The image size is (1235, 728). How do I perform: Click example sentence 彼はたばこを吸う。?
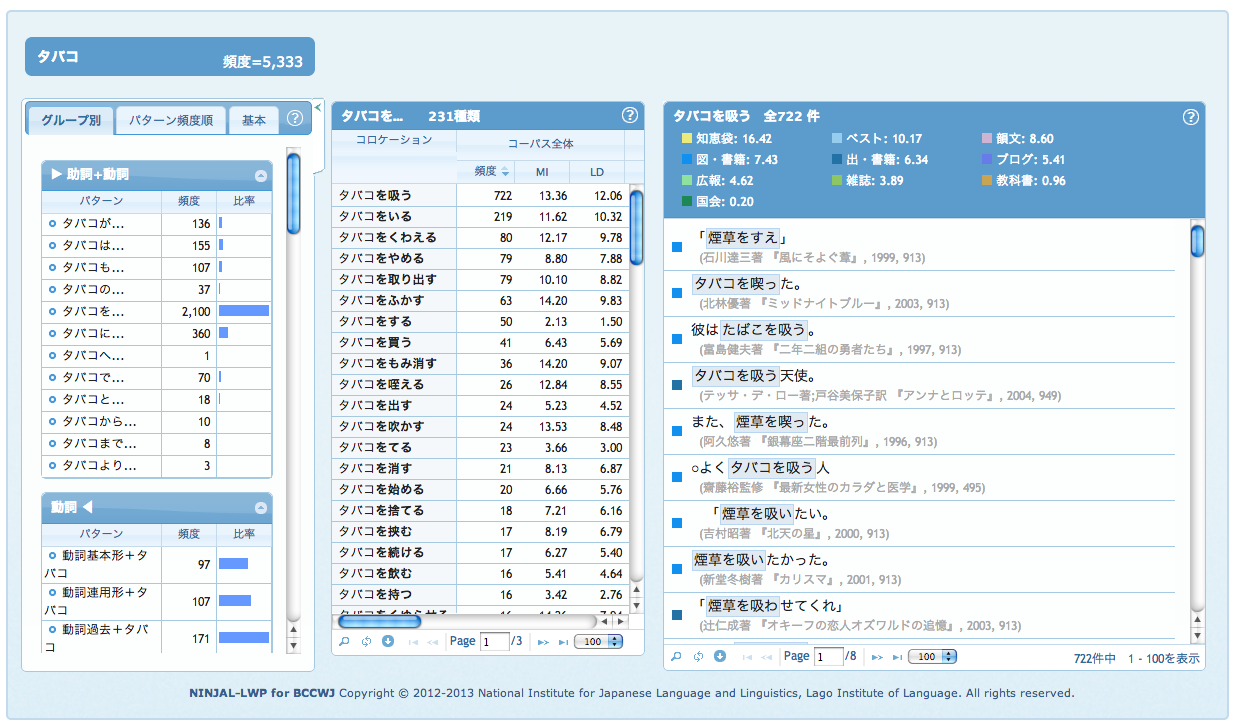(x=754, y=329)
